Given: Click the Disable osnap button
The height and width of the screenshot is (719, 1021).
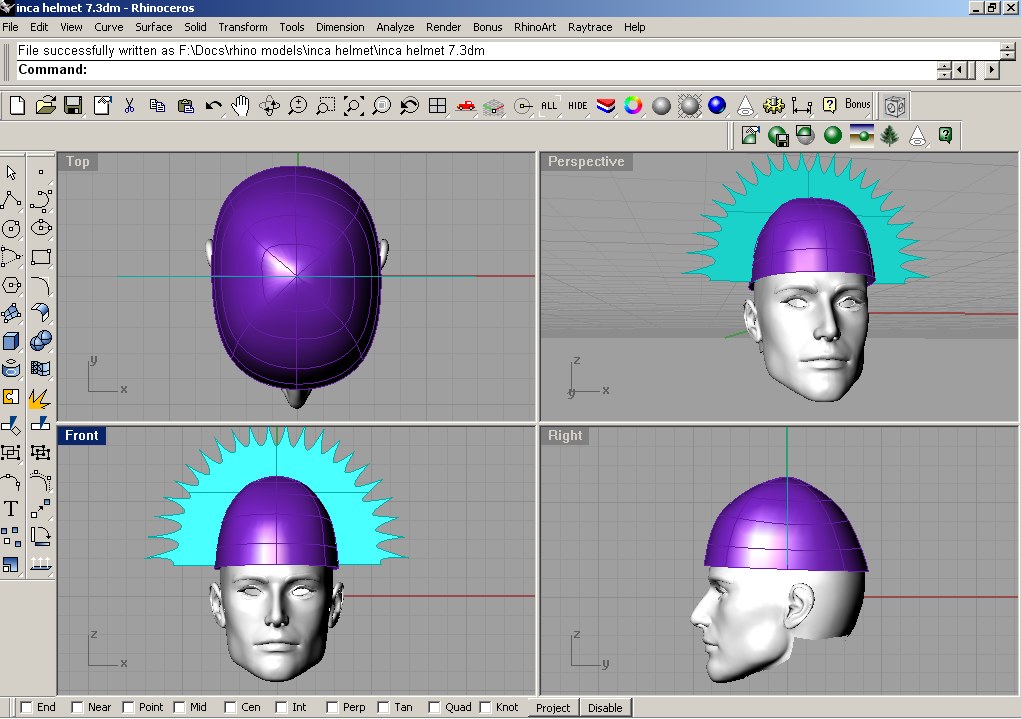Looking at the screenshot, I should click(604, 707).
